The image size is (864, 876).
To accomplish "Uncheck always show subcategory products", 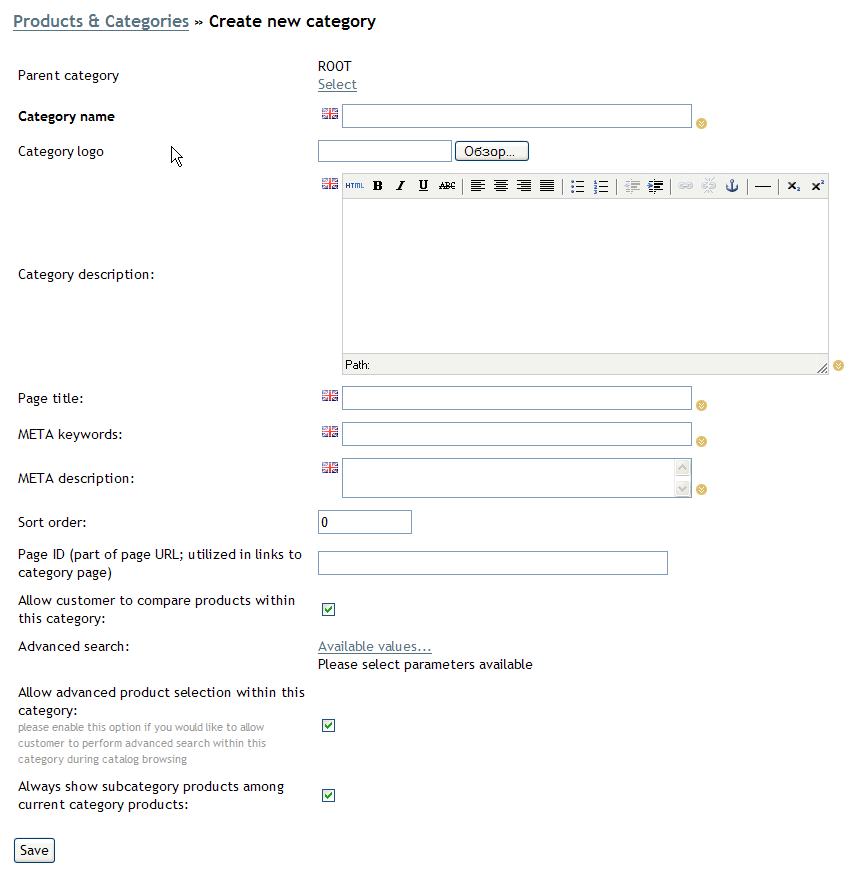I will coord(328,796).
